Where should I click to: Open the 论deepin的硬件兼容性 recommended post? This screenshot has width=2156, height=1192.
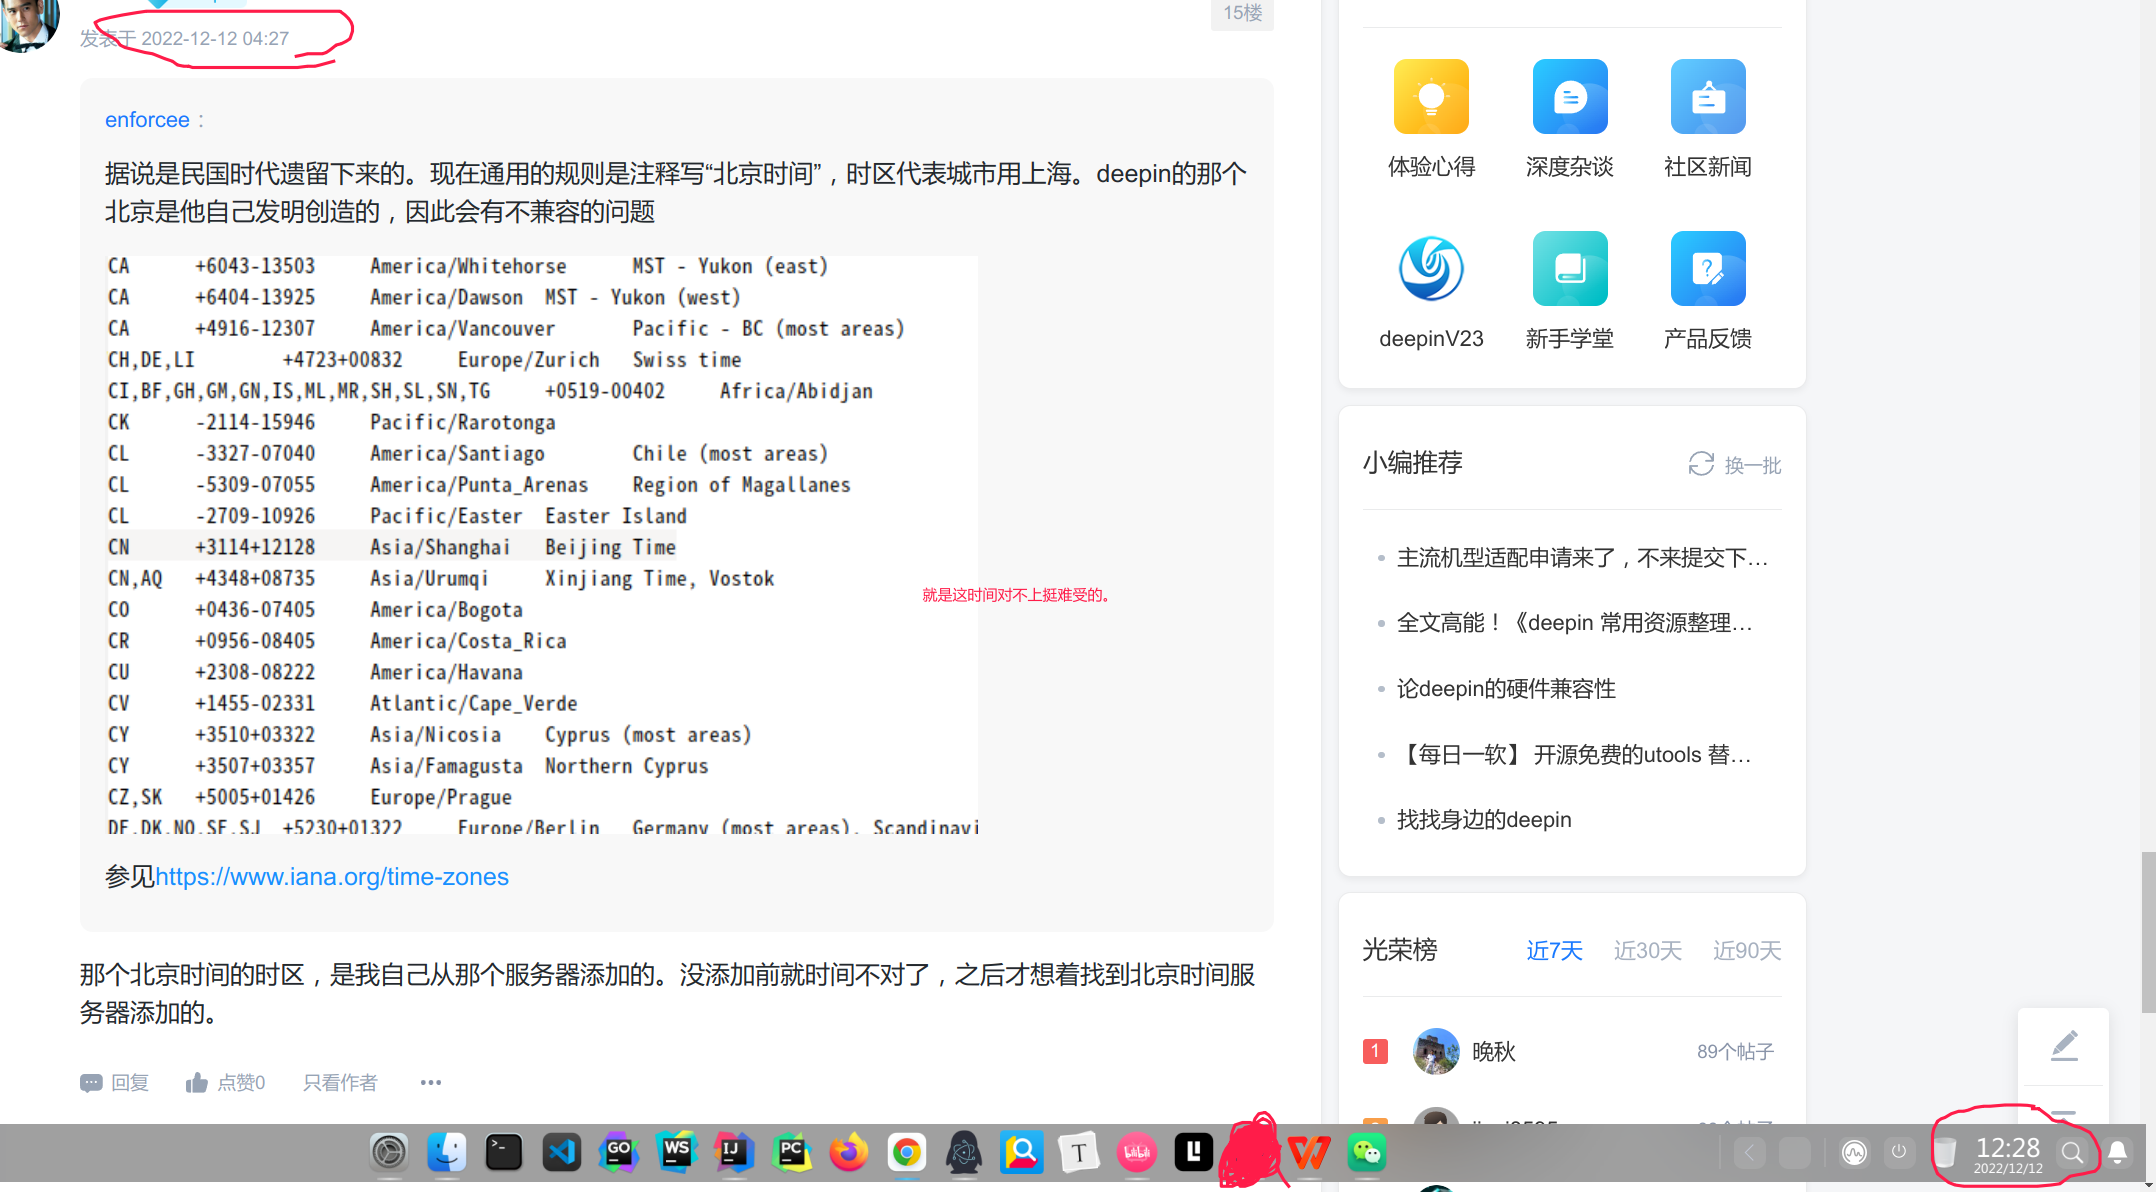(x=1506, y=689)
